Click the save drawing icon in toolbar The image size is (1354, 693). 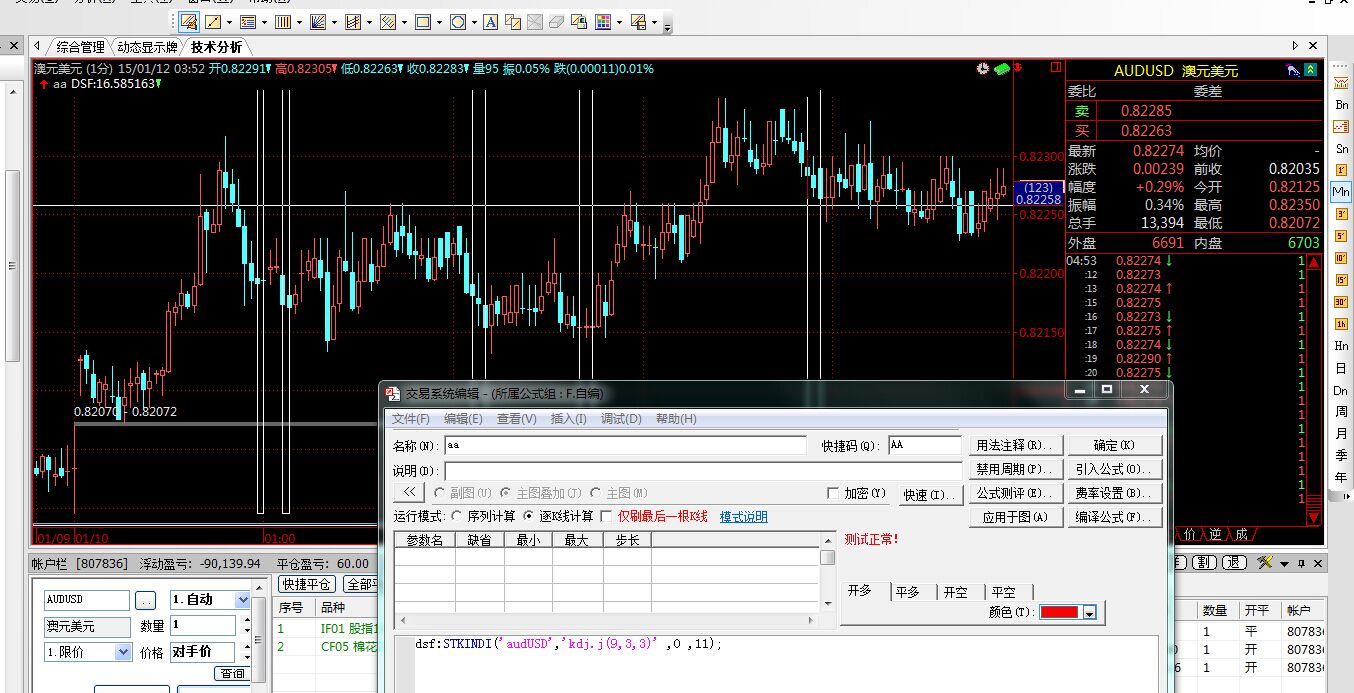point(637,22)
